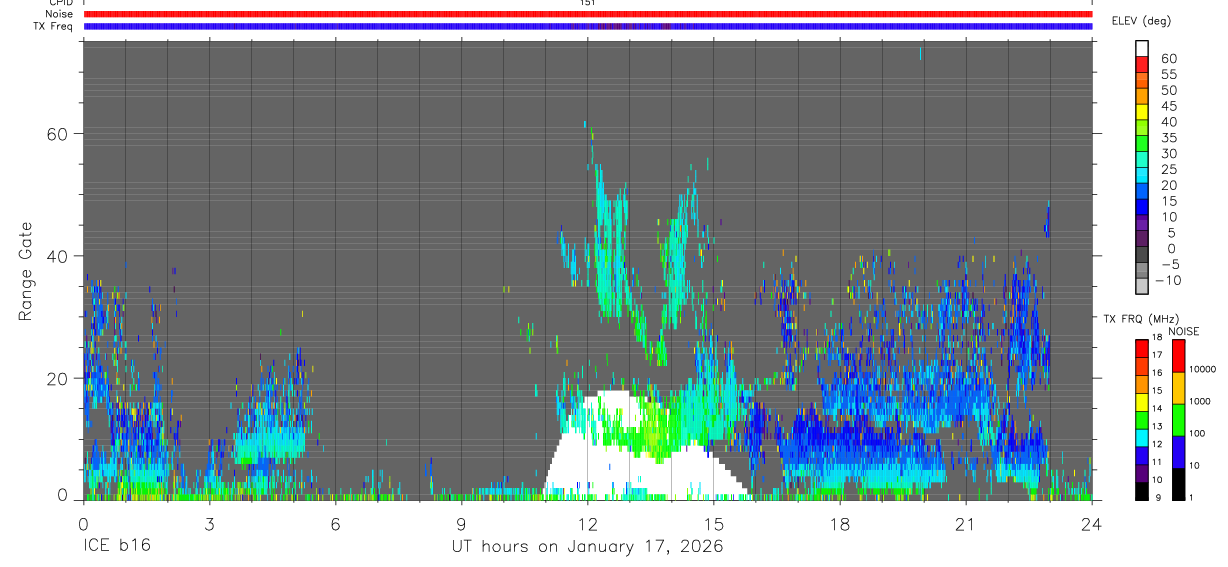This screenshot has width=1228, height=567.
Task: Click the 'NOISE' colorbar title
Action: [x=1183, y=331]
